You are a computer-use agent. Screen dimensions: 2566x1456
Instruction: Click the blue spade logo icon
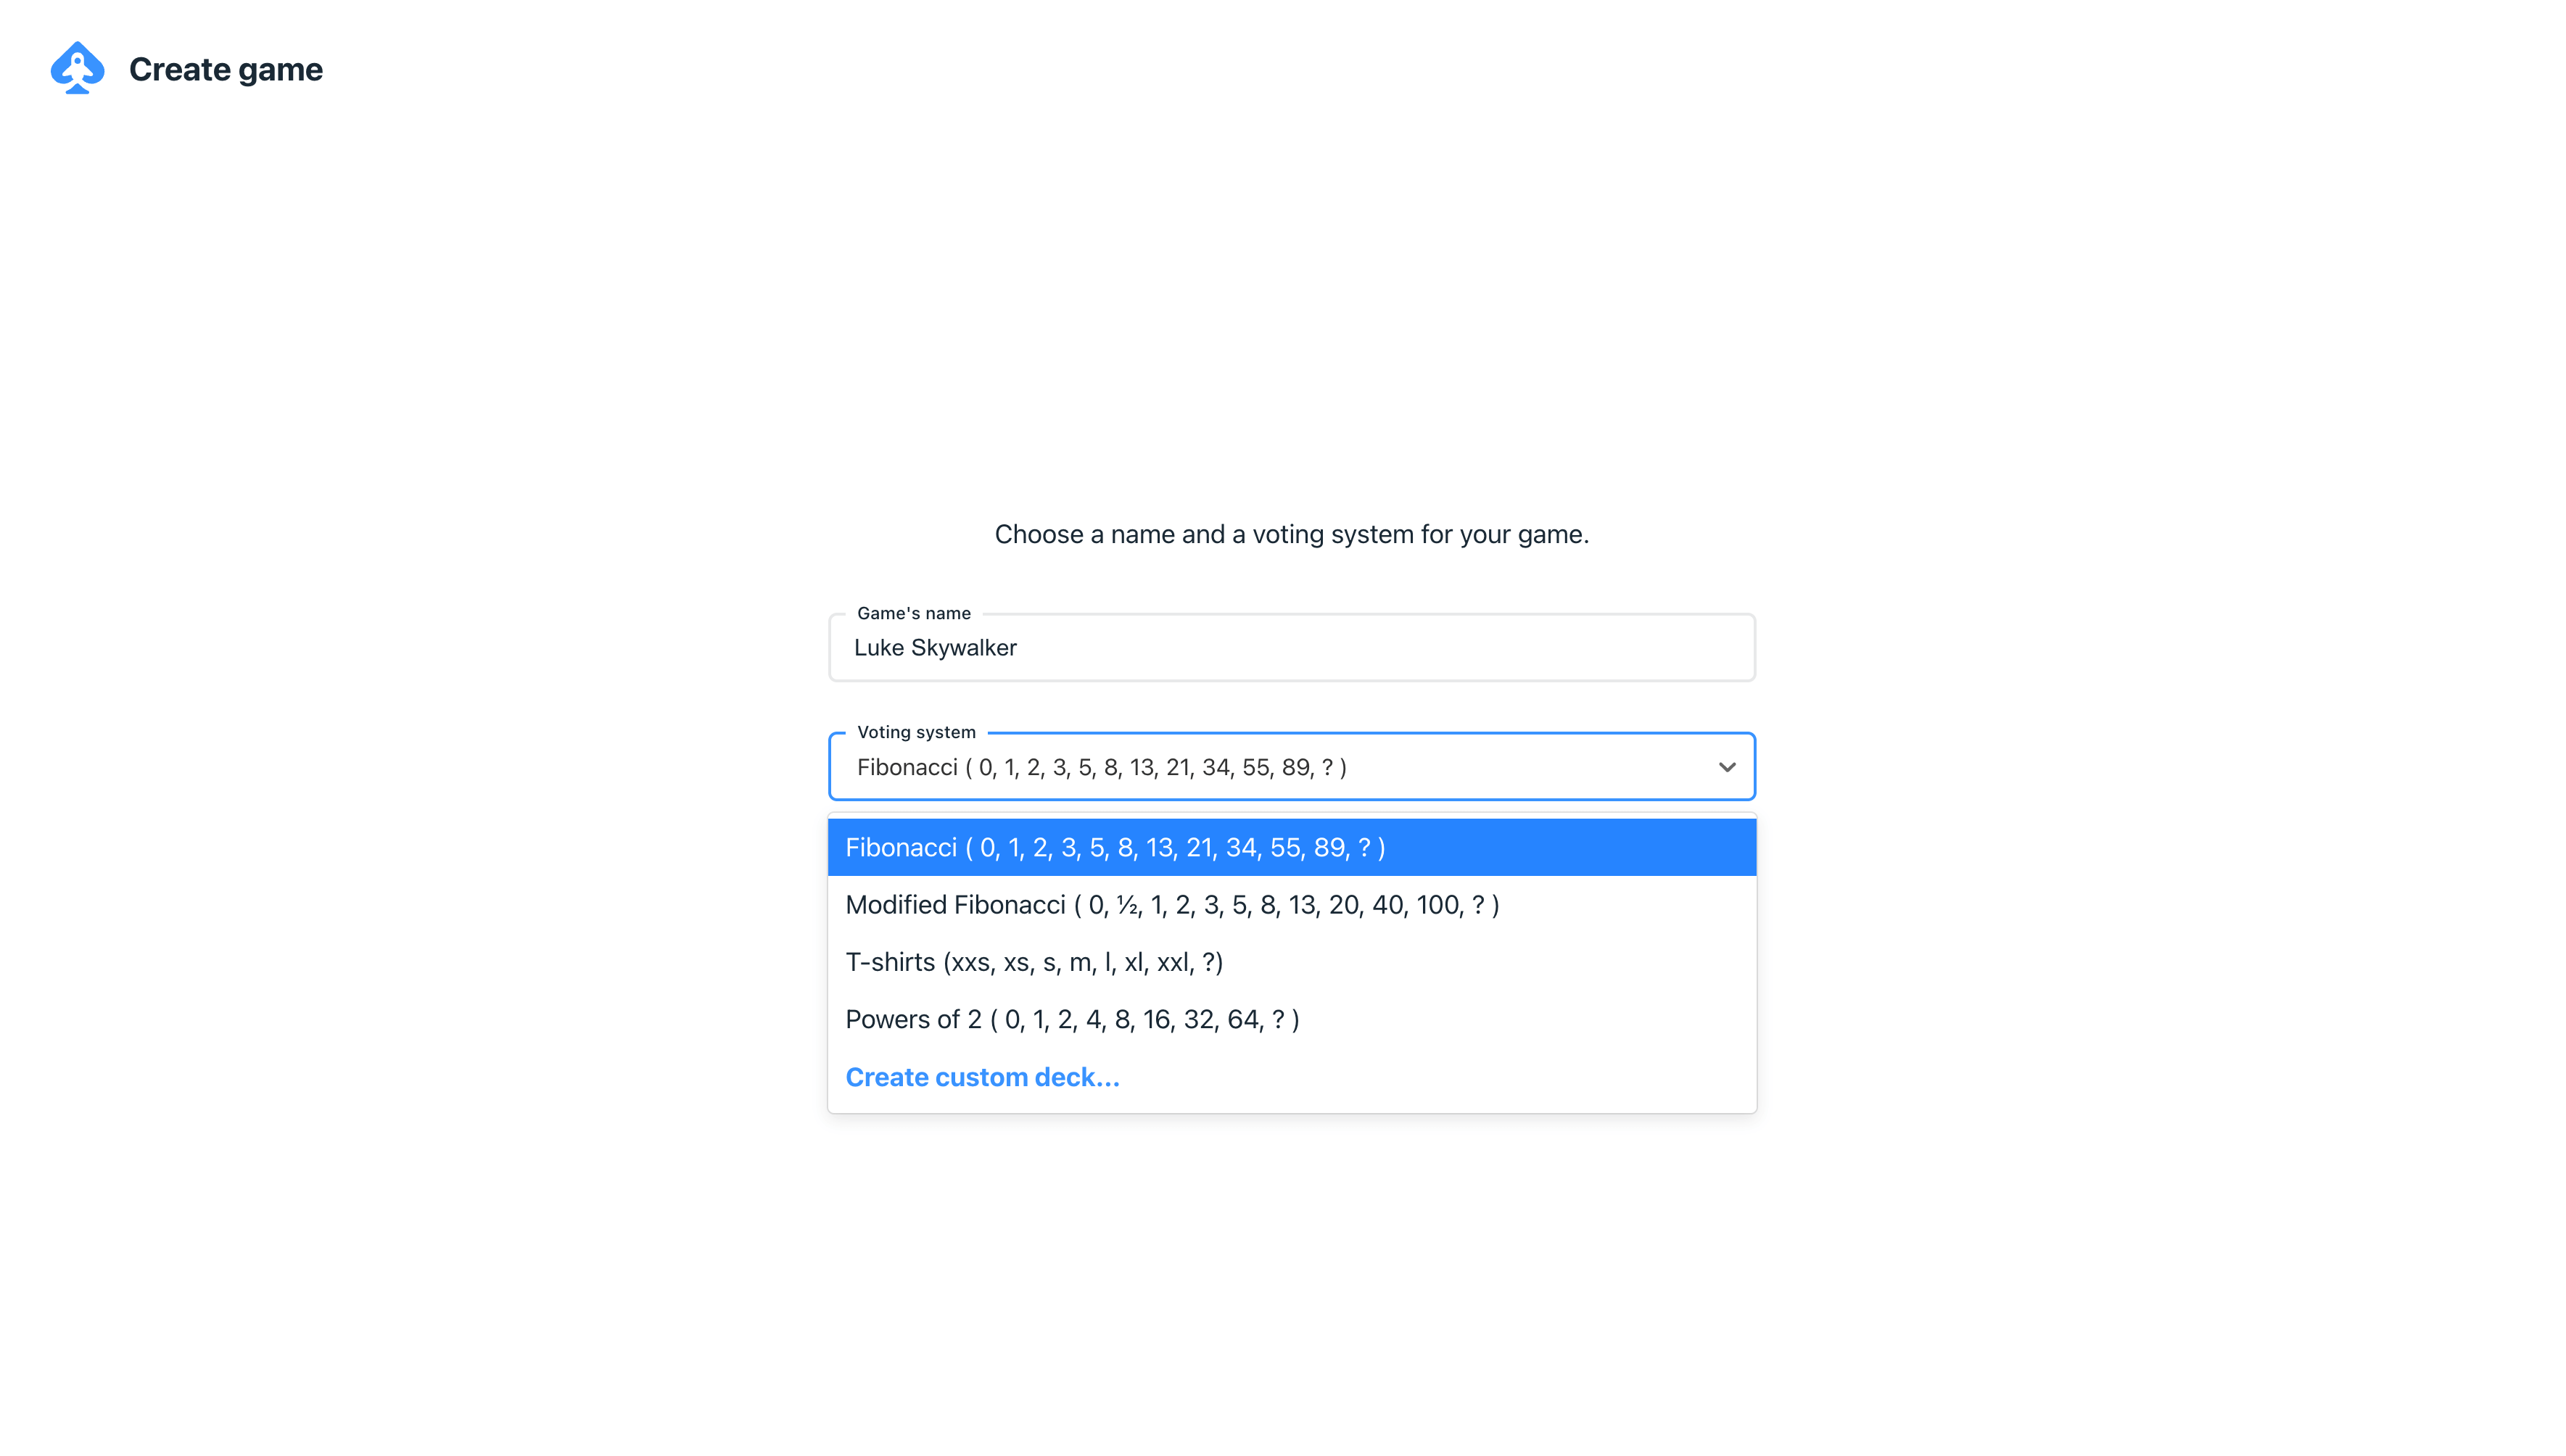[x=77, y=68]
